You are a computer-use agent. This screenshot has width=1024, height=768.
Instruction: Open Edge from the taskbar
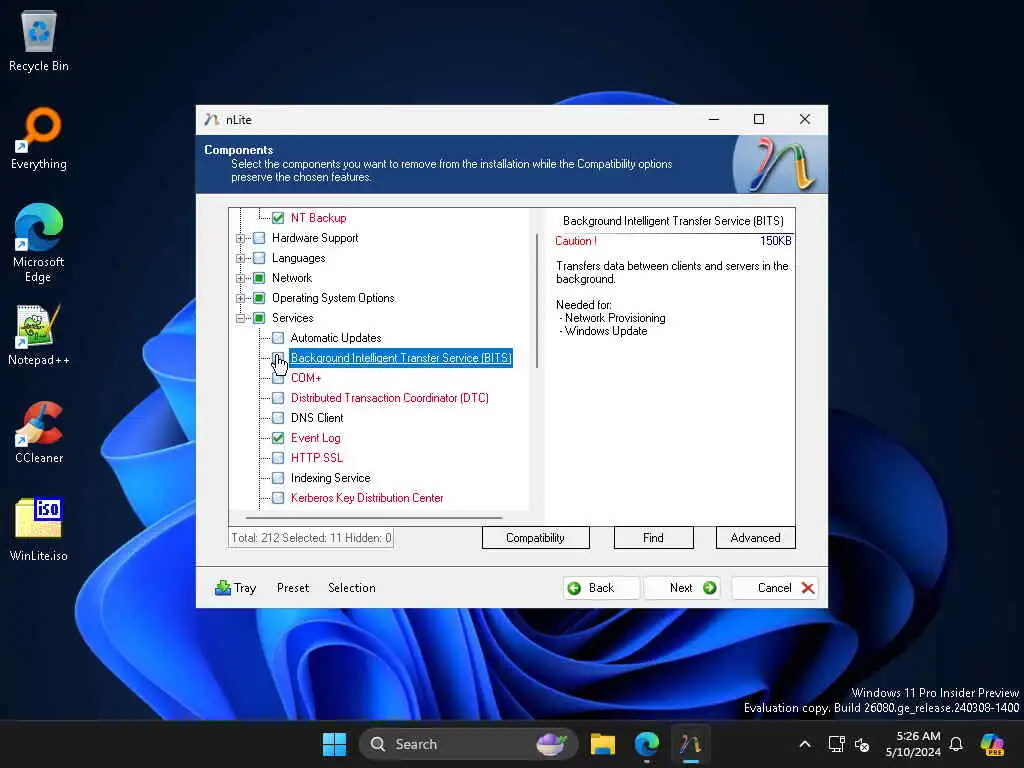click(x=647, y=744)
